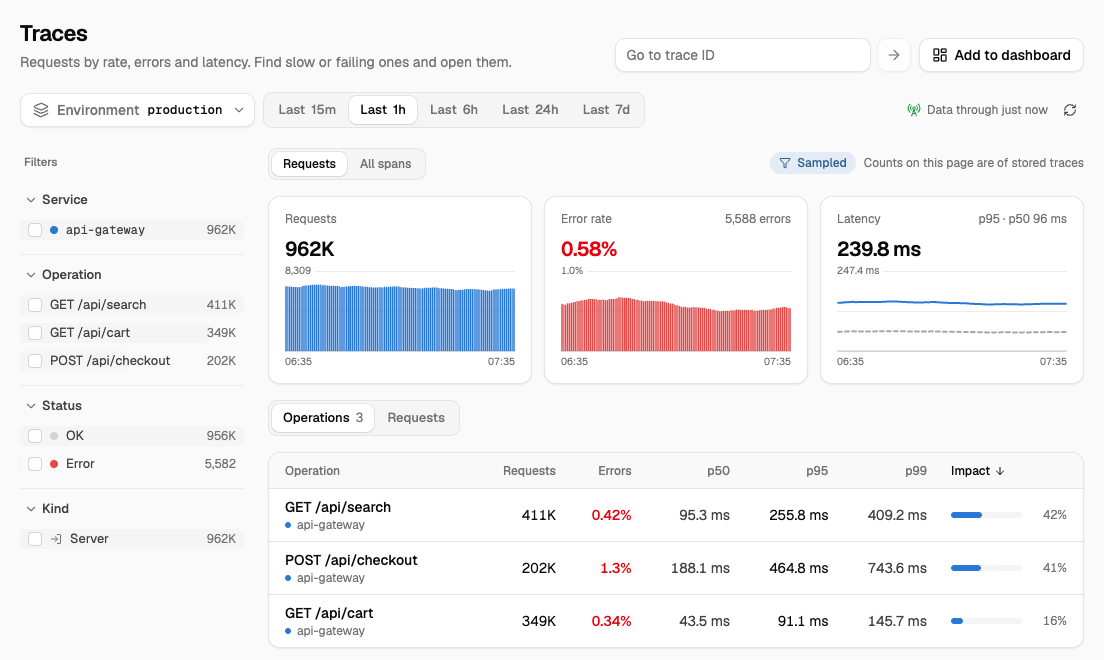Screen dimensions: 1104x660
Task: Switch to the All spans view
Action: point(386,163)
